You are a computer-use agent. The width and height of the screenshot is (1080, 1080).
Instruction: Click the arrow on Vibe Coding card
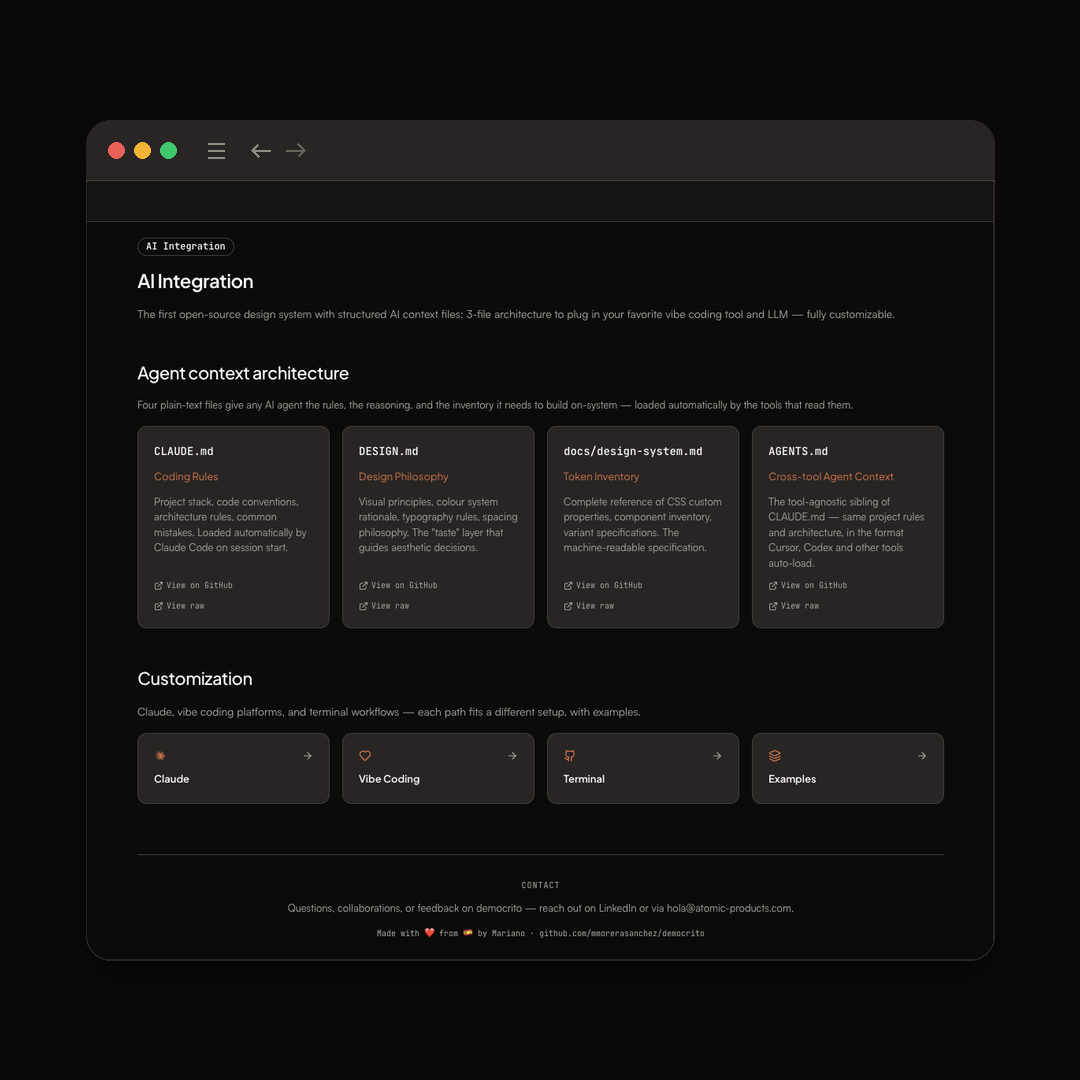coord(512,756)
